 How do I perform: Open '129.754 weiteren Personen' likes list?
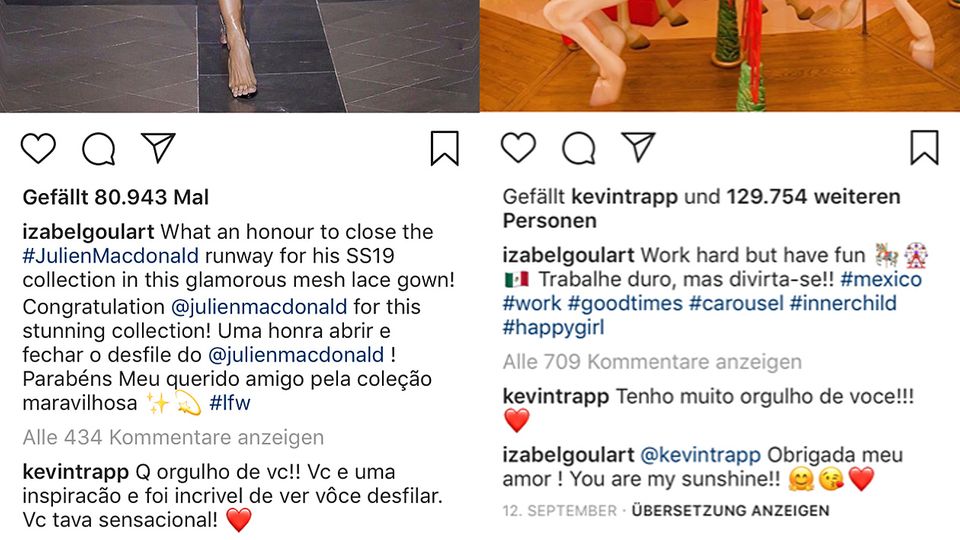[702, 209]
